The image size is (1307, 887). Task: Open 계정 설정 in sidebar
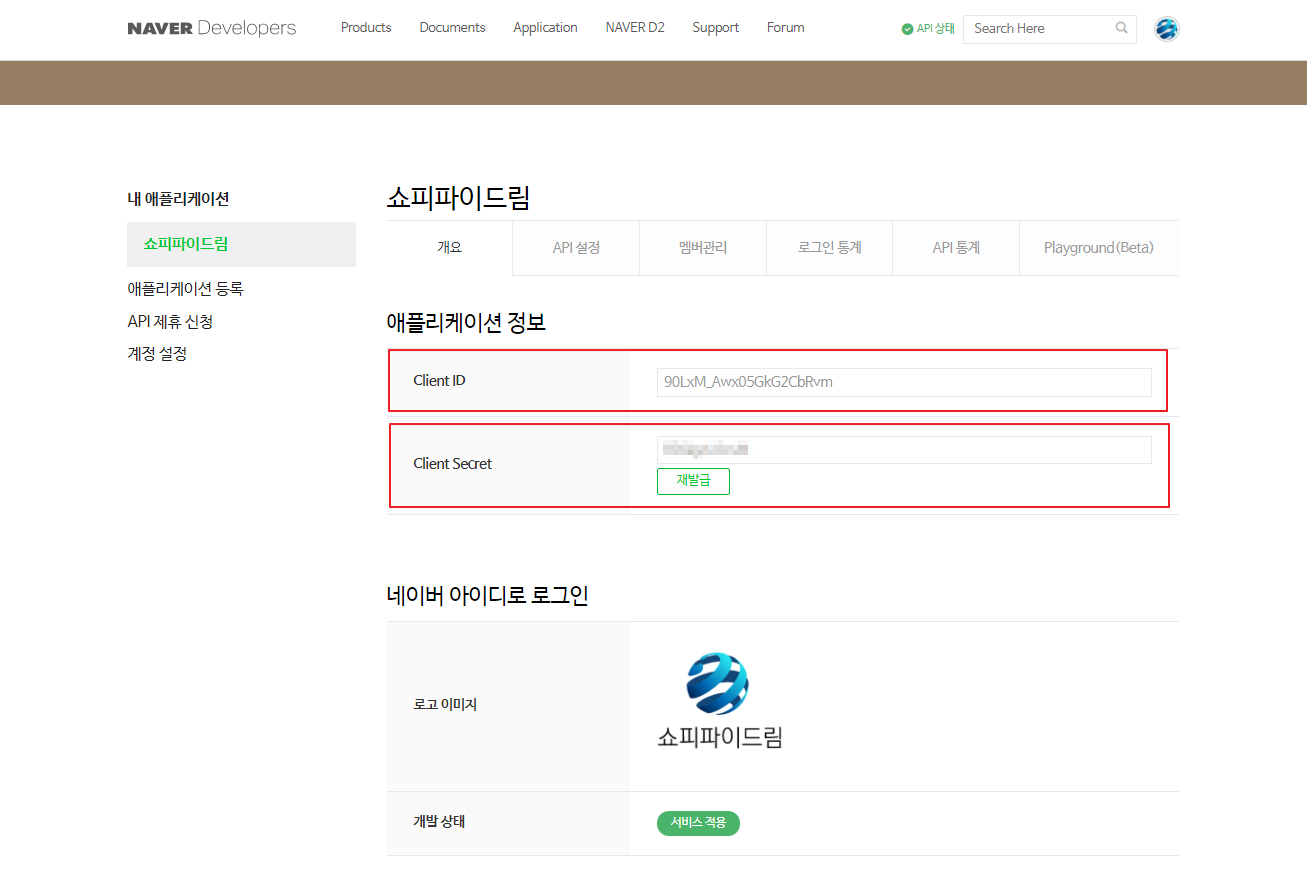(x=157, y=354)
